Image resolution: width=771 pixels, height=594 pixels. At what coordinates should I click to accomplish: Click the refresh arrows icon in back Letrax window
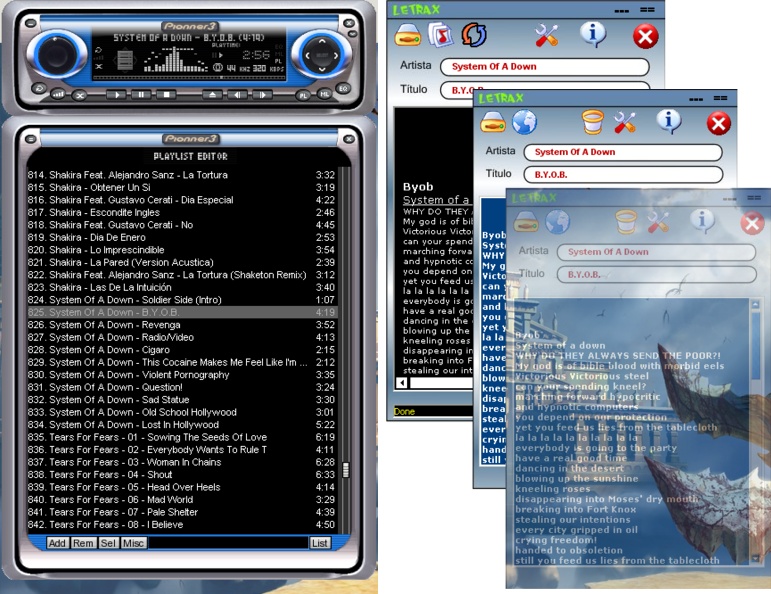tap(474, 36)
